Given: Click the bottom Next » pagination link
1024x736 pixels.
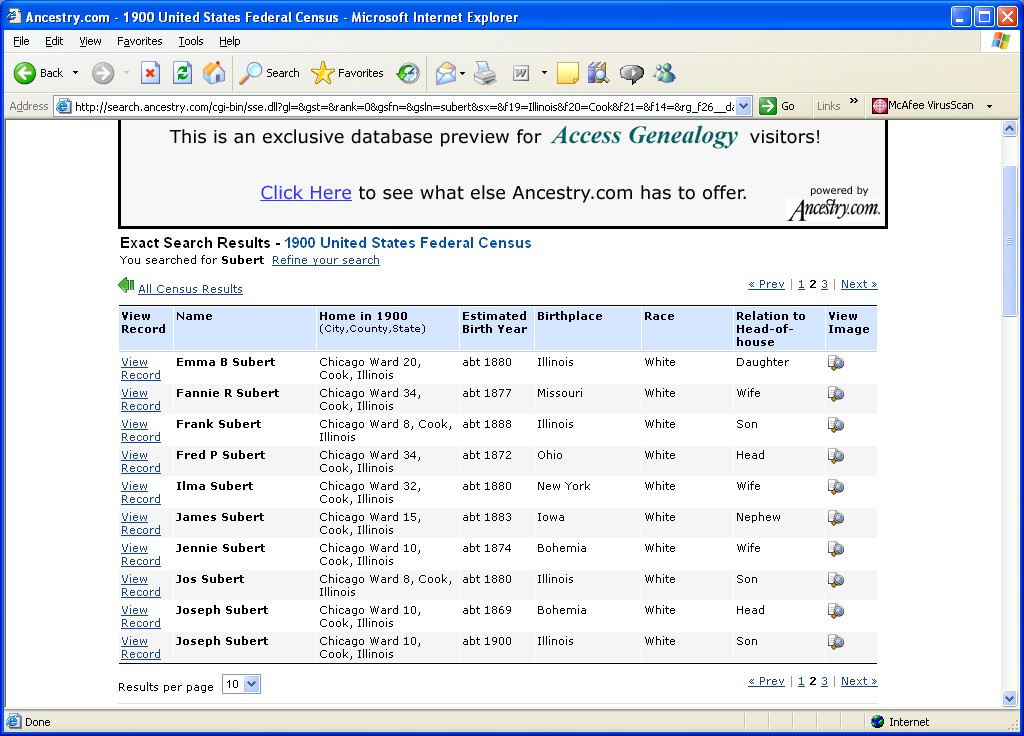Looking at the screenshot, I should (x=859, y=681).
